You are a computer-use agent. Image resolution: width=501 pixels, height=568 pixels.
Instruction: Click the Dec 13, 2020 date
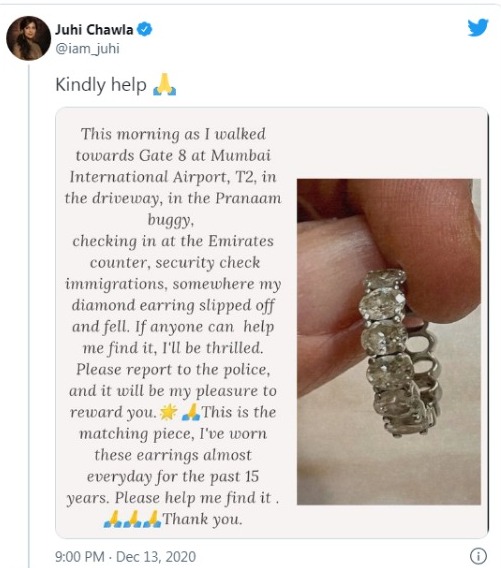click(156, 556)
